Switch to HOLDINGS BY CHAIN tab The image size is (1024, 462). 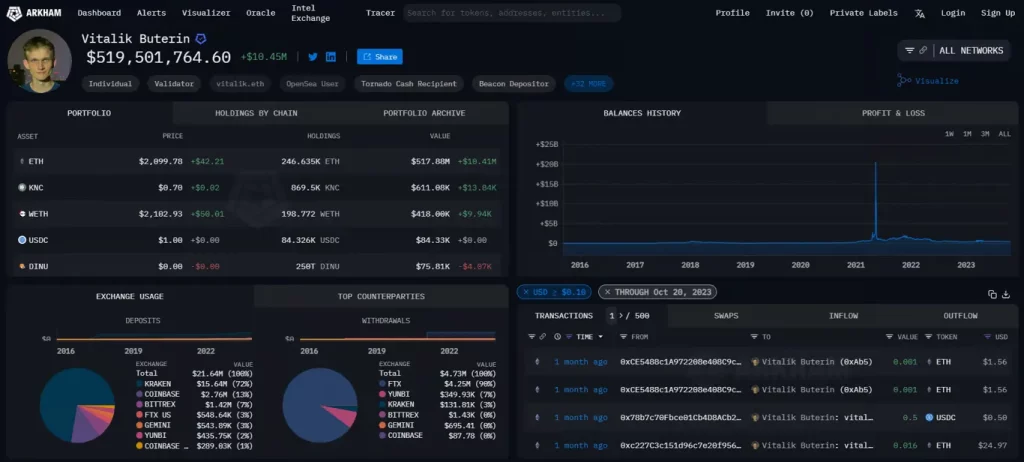tap(256, 113)
